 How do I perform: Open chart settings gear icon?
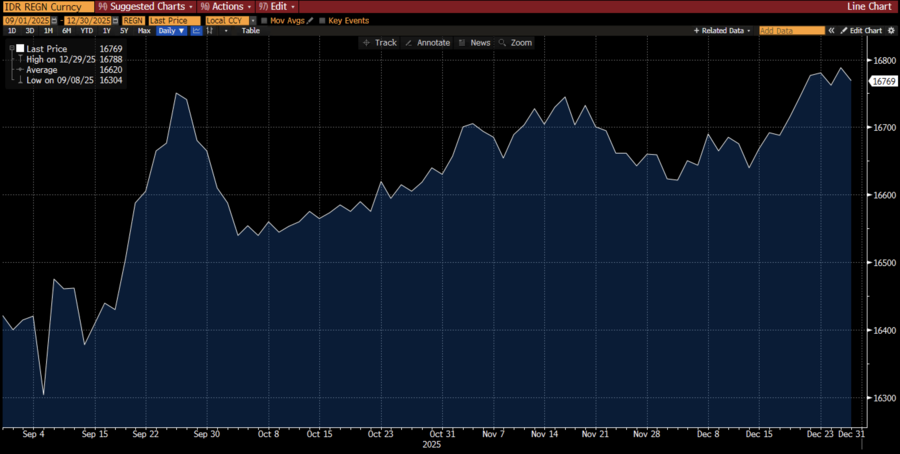(891, 31)
